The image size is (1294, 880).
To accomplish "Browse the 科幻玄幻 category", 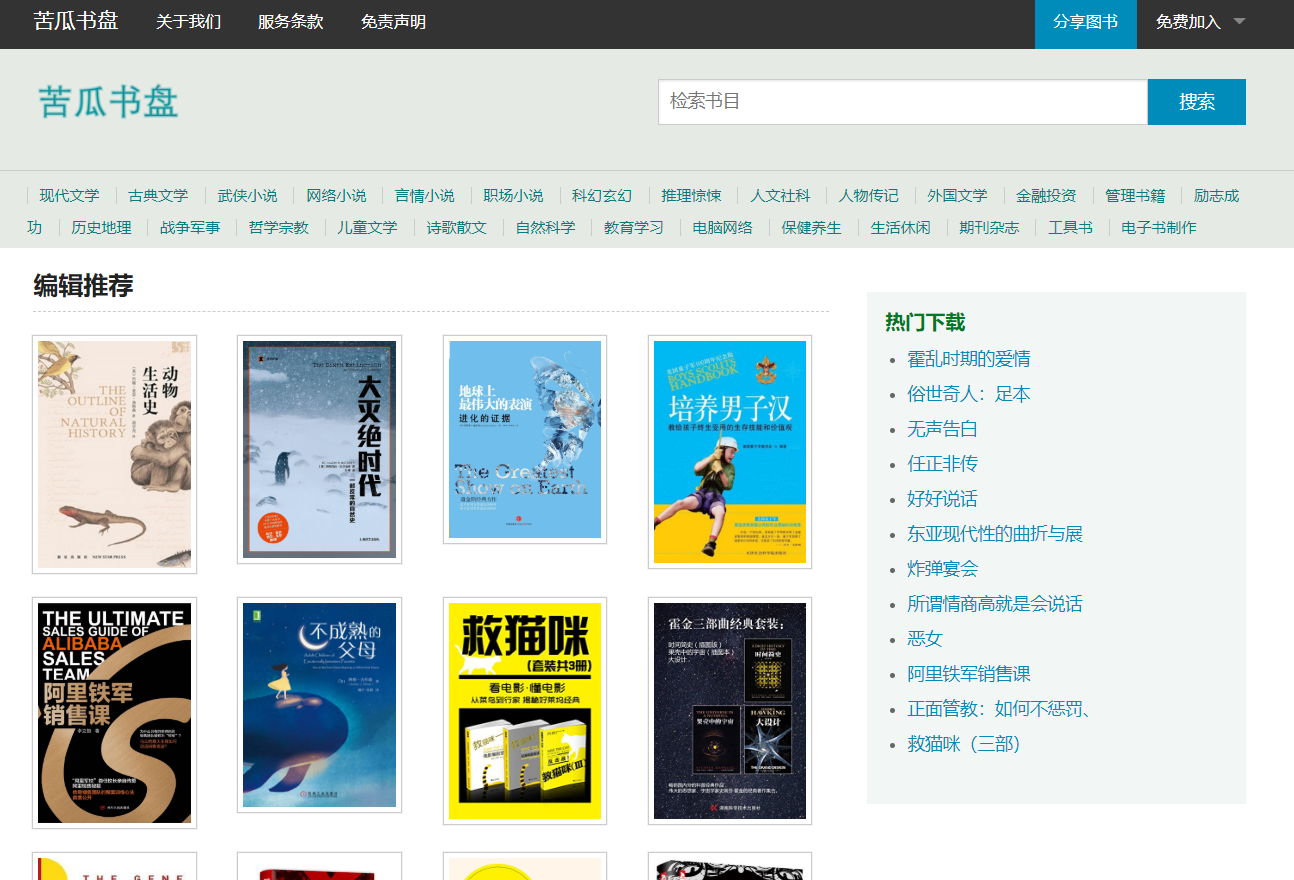I will tap(602, 196).
